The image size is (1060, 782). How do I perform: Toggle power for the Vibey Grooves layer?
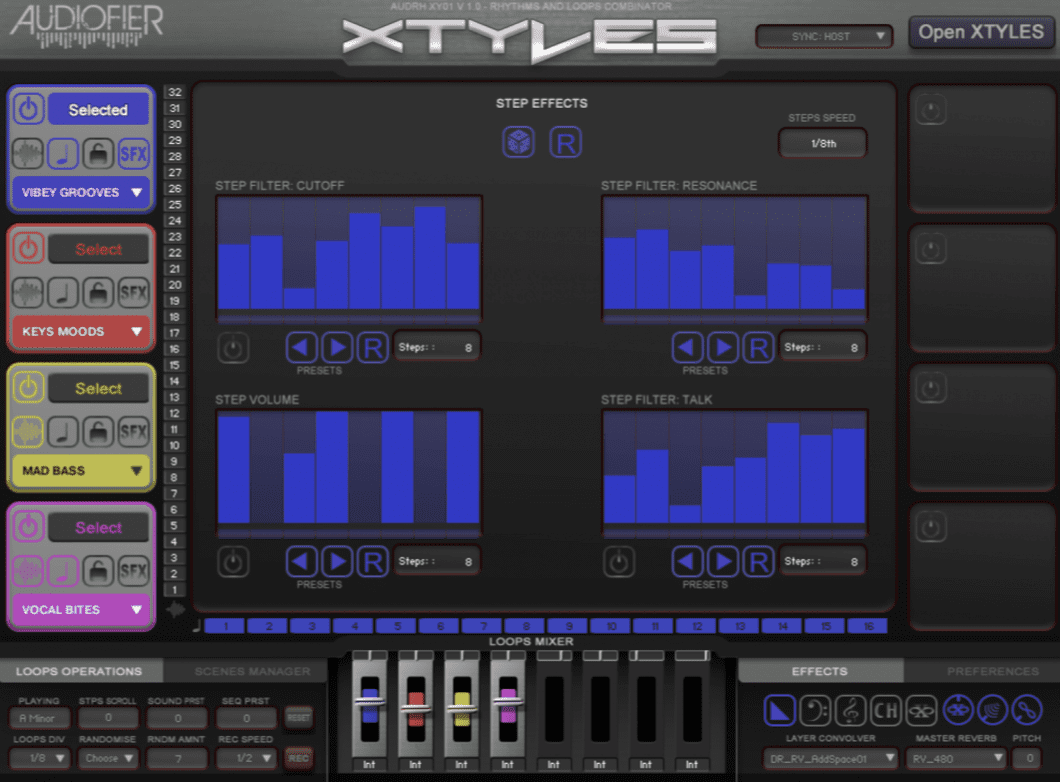click(x=28, y=109)
